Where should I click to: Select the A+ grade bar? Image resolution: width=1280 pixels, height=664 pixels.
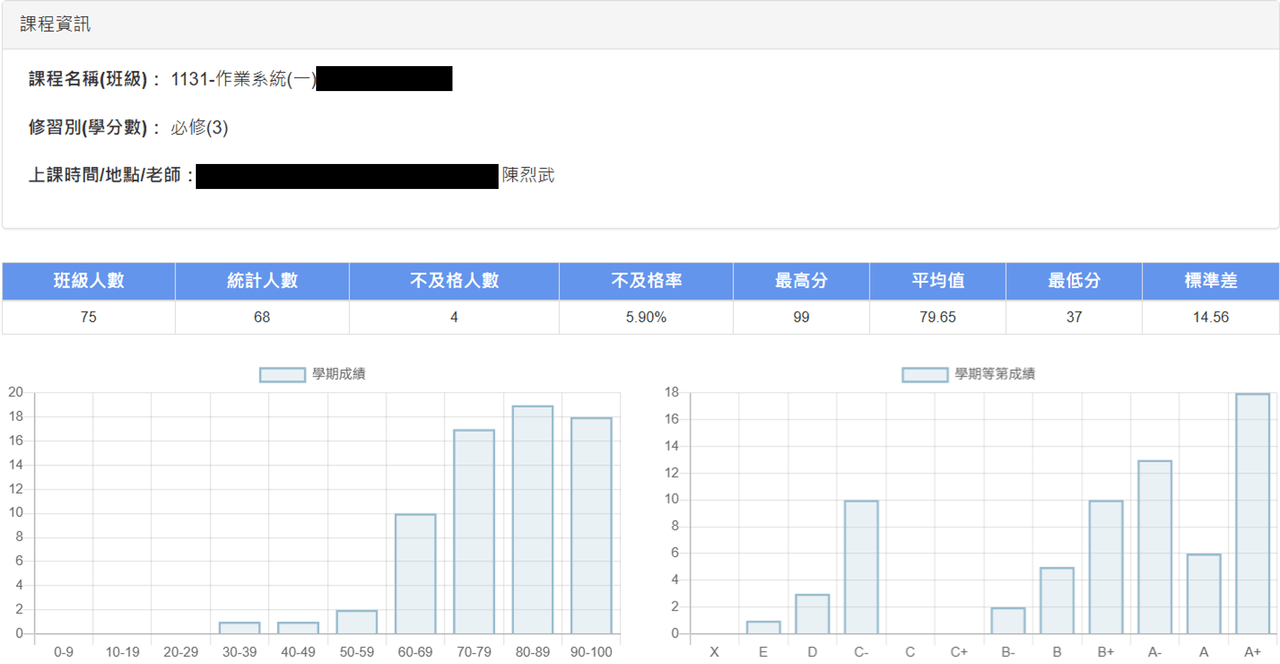1253,514
